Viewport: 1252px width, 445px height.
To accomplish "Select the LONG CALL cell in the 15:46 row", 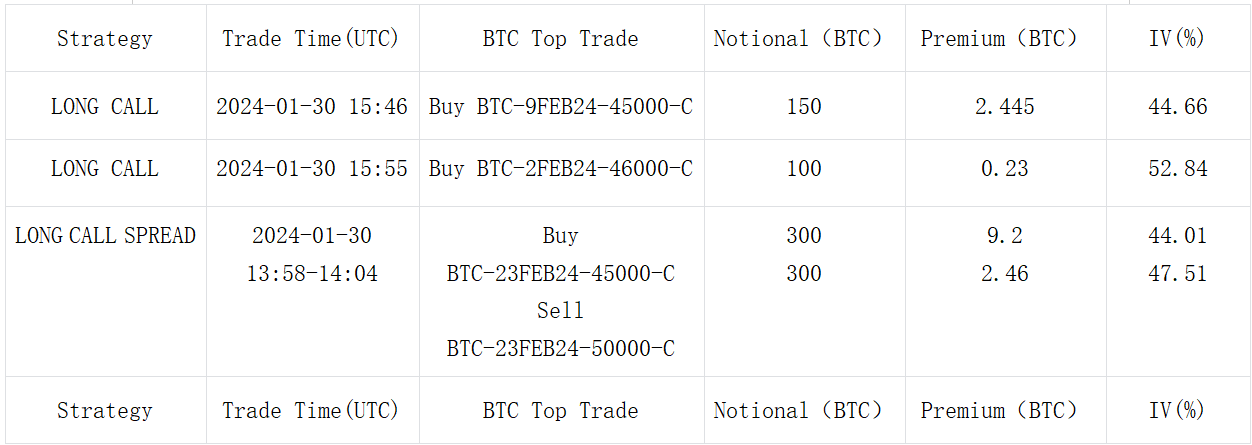I will pyautogui.click(x=105, y=106).
